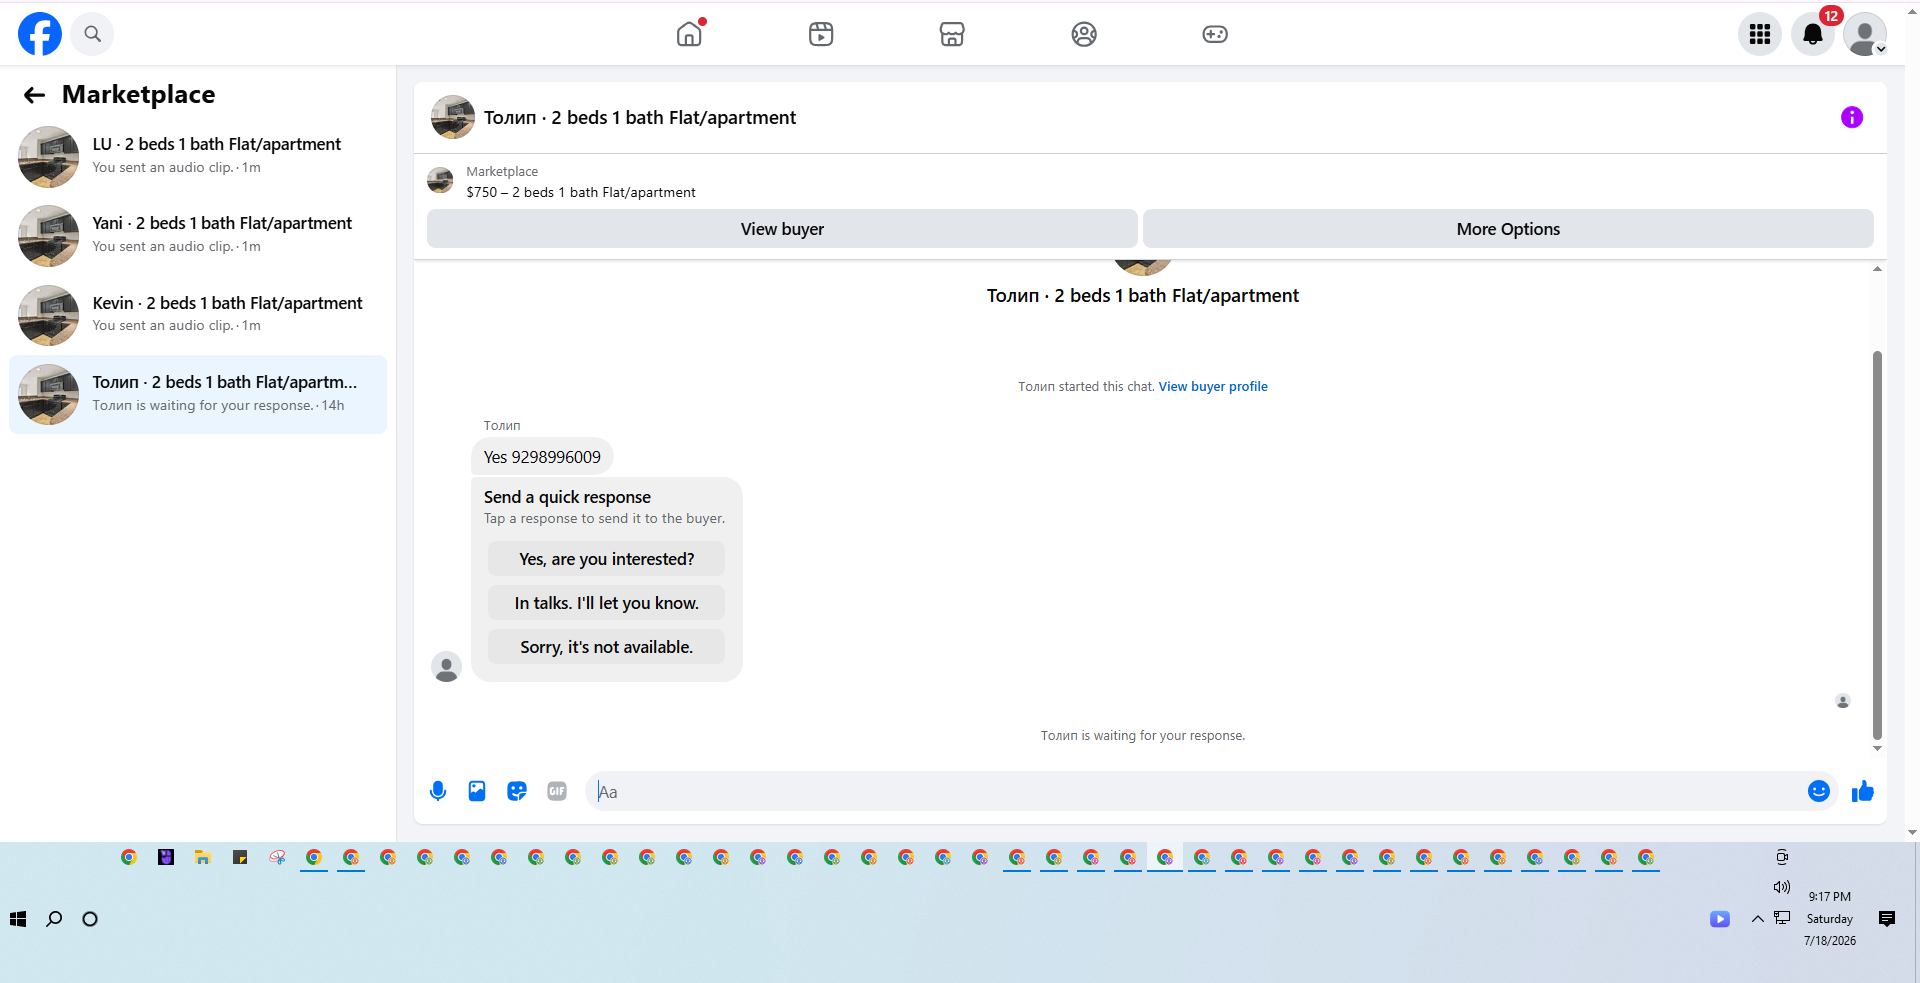Open the Groups icon in top navigation
Screen dimensions: 1920x983
pyautogui.click(x=1084, y=34)
